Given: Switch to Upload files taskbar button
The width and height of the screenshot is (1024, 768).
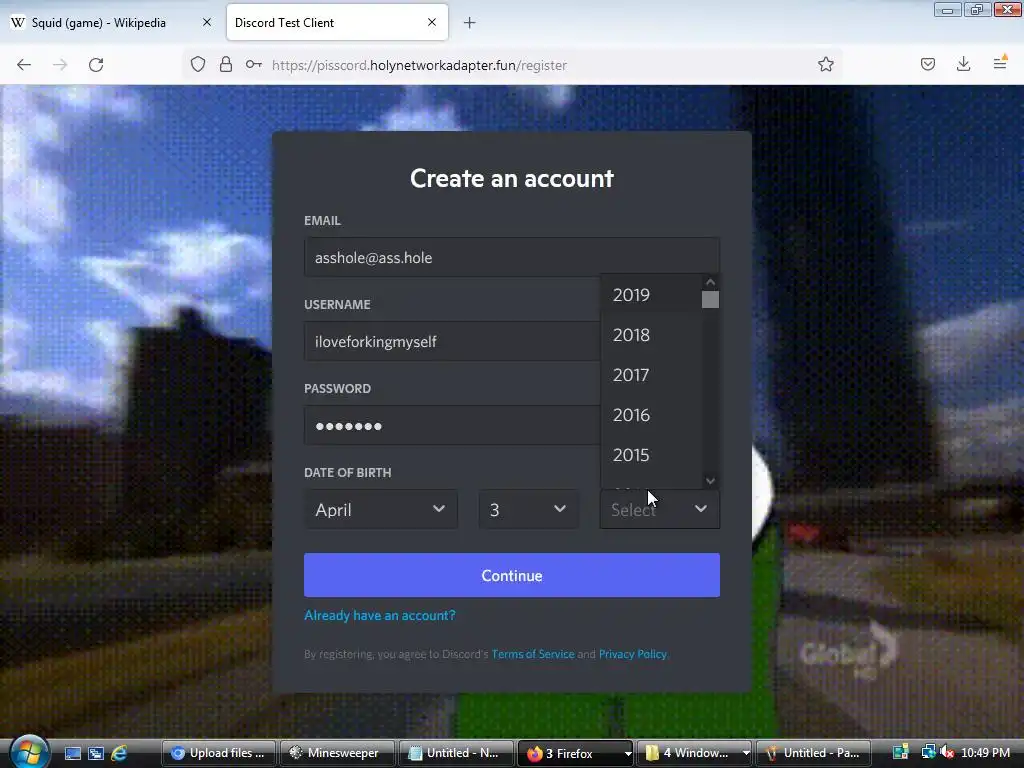Looking at the screenshot, I should tap(219, 753).
